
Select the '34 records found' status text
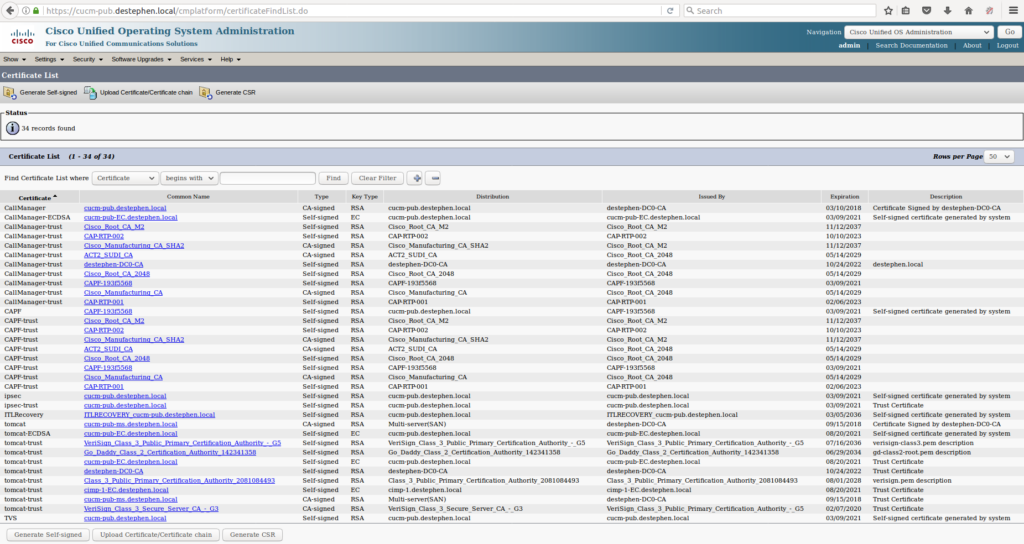click(48, 129)
